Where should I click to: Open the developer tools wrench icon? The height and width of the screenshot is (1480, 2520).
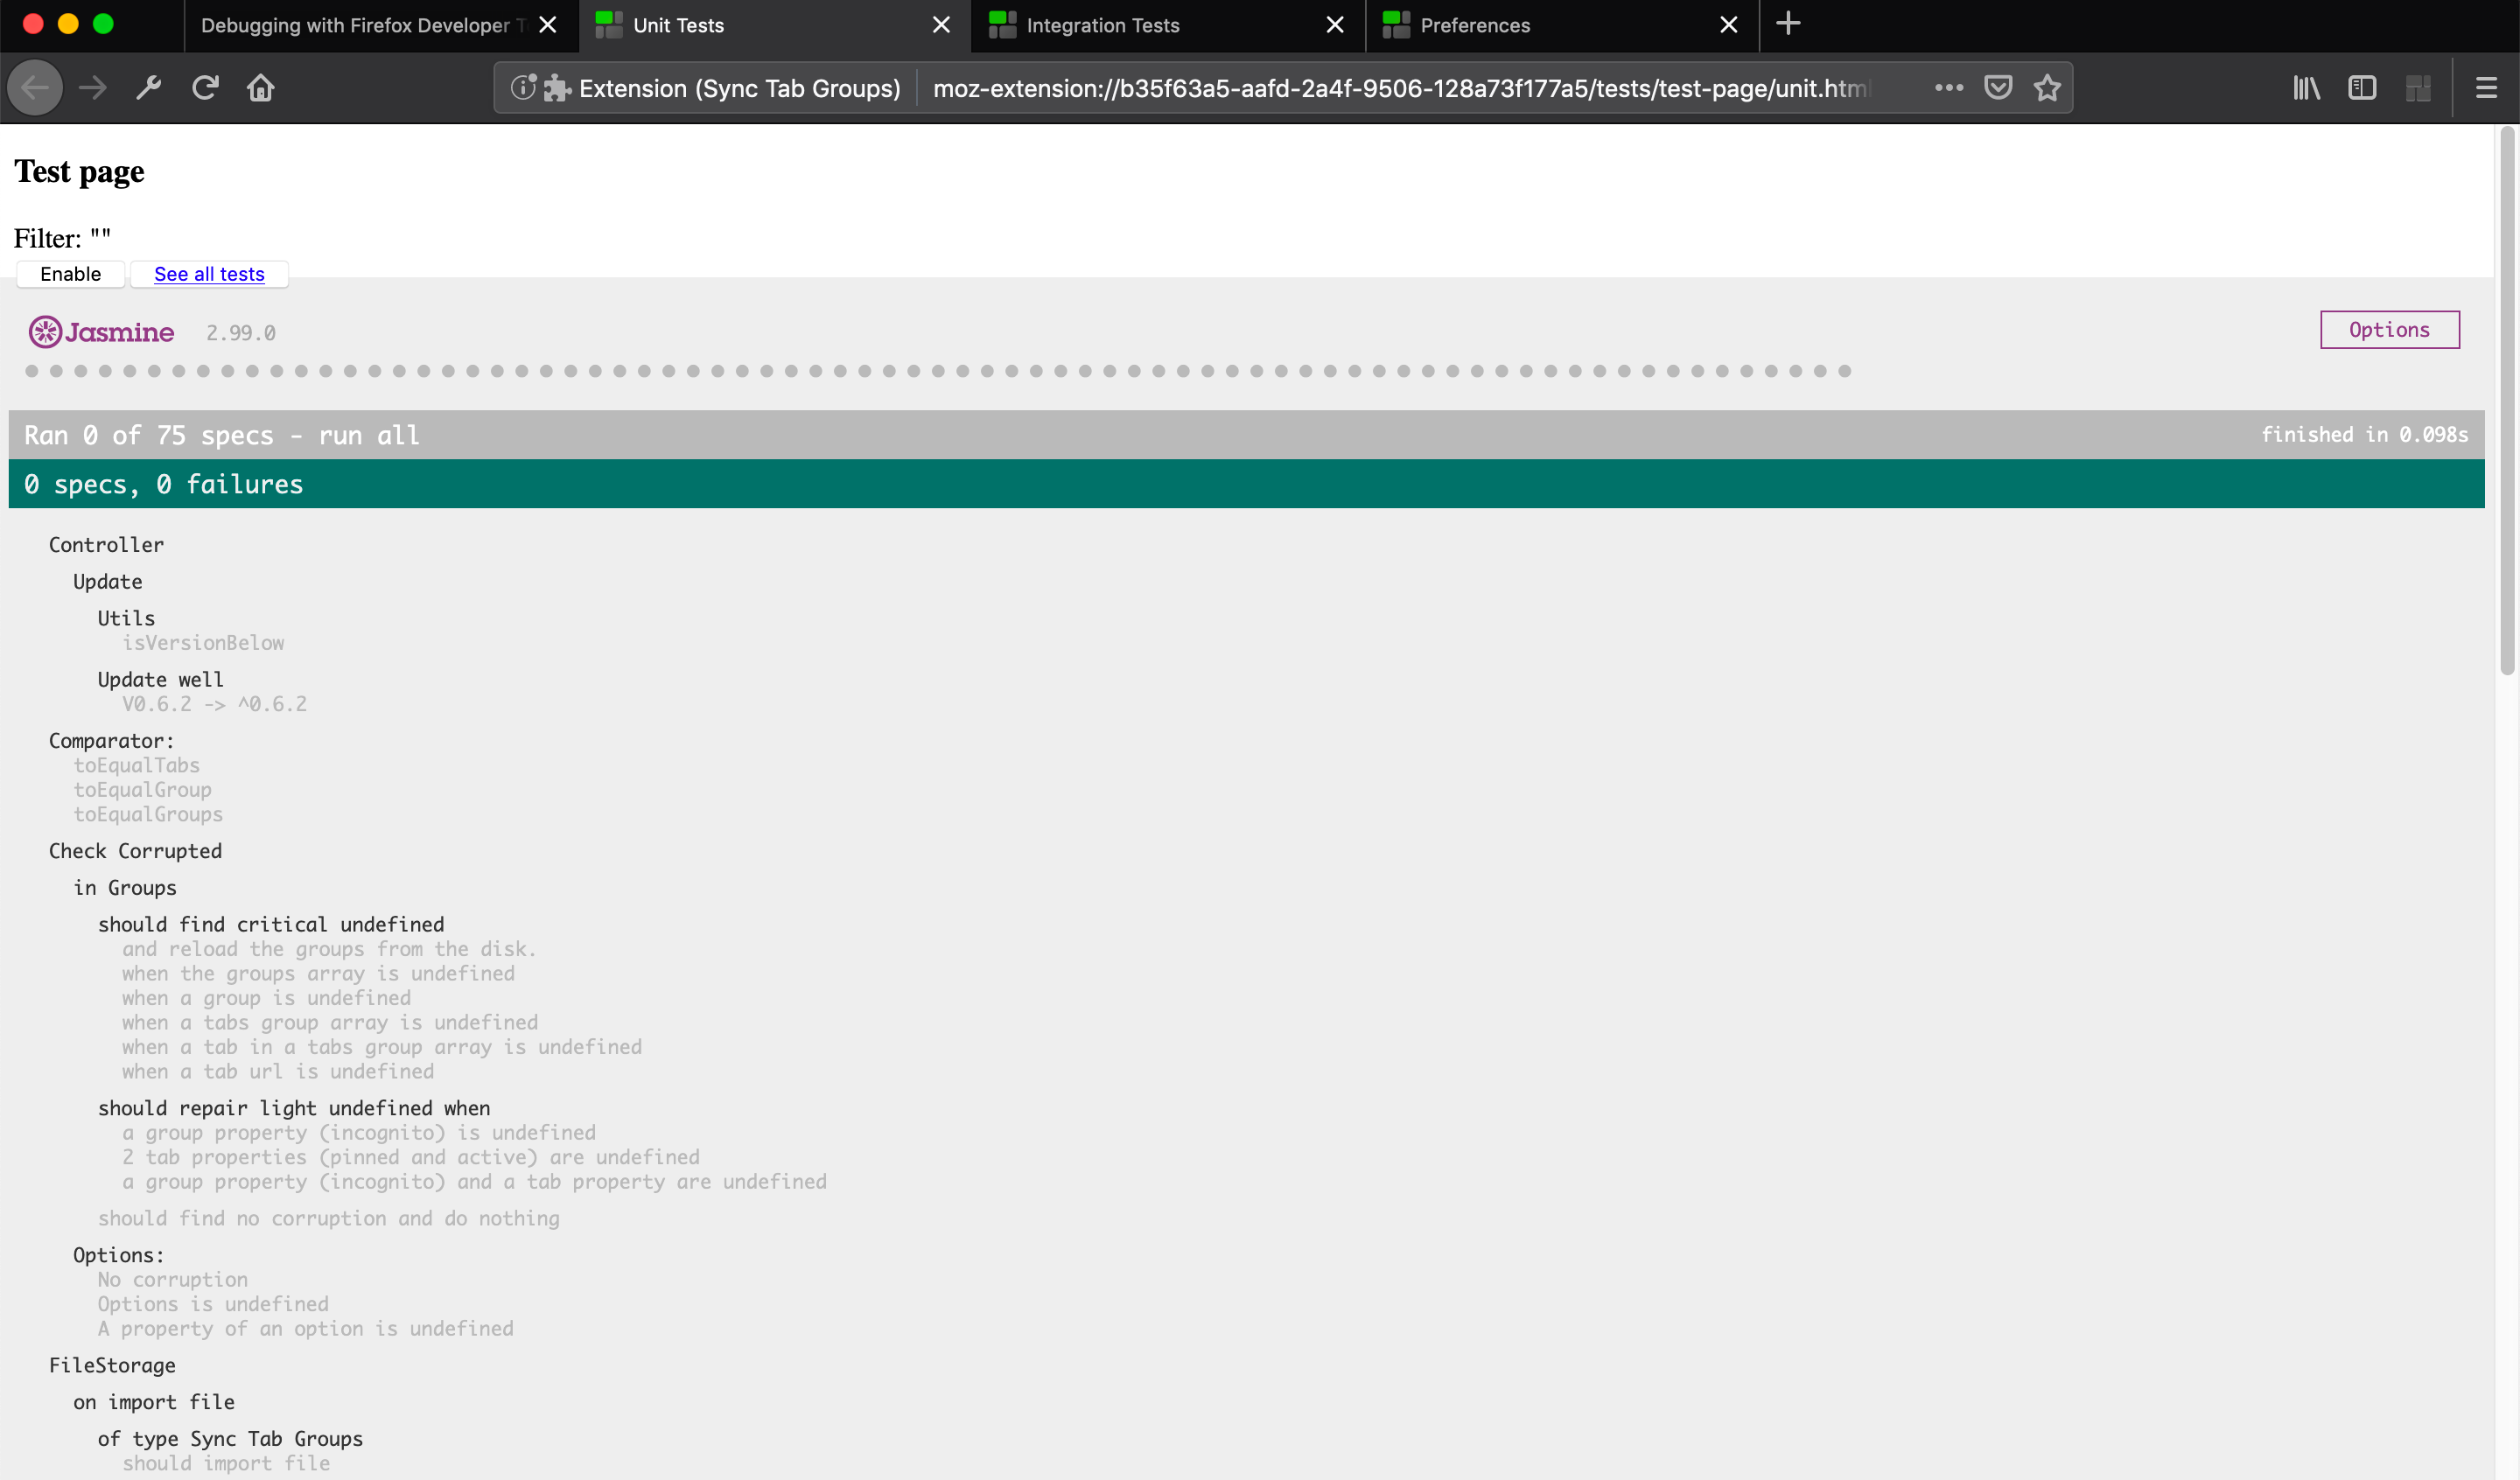[x=149, y=88]
